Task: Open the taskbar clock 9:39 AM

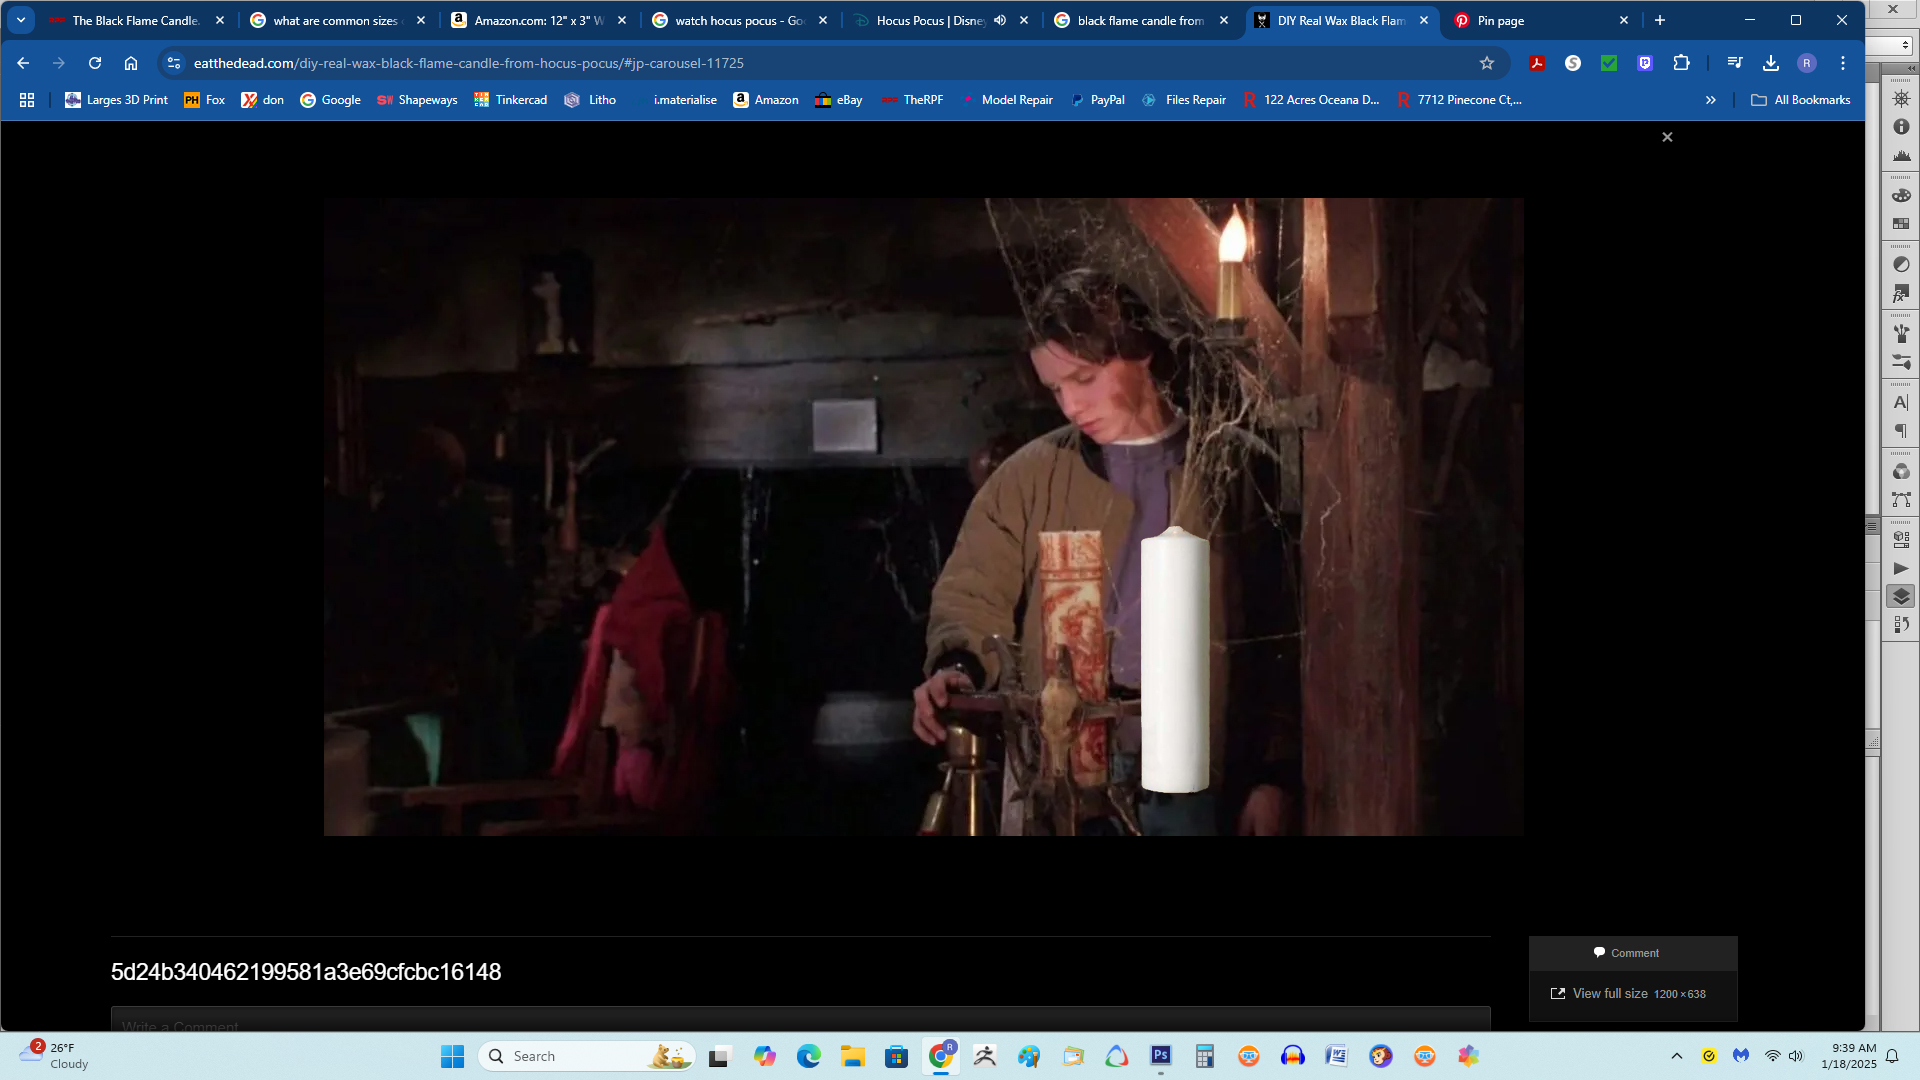Action: [x=1849, y=1056]
